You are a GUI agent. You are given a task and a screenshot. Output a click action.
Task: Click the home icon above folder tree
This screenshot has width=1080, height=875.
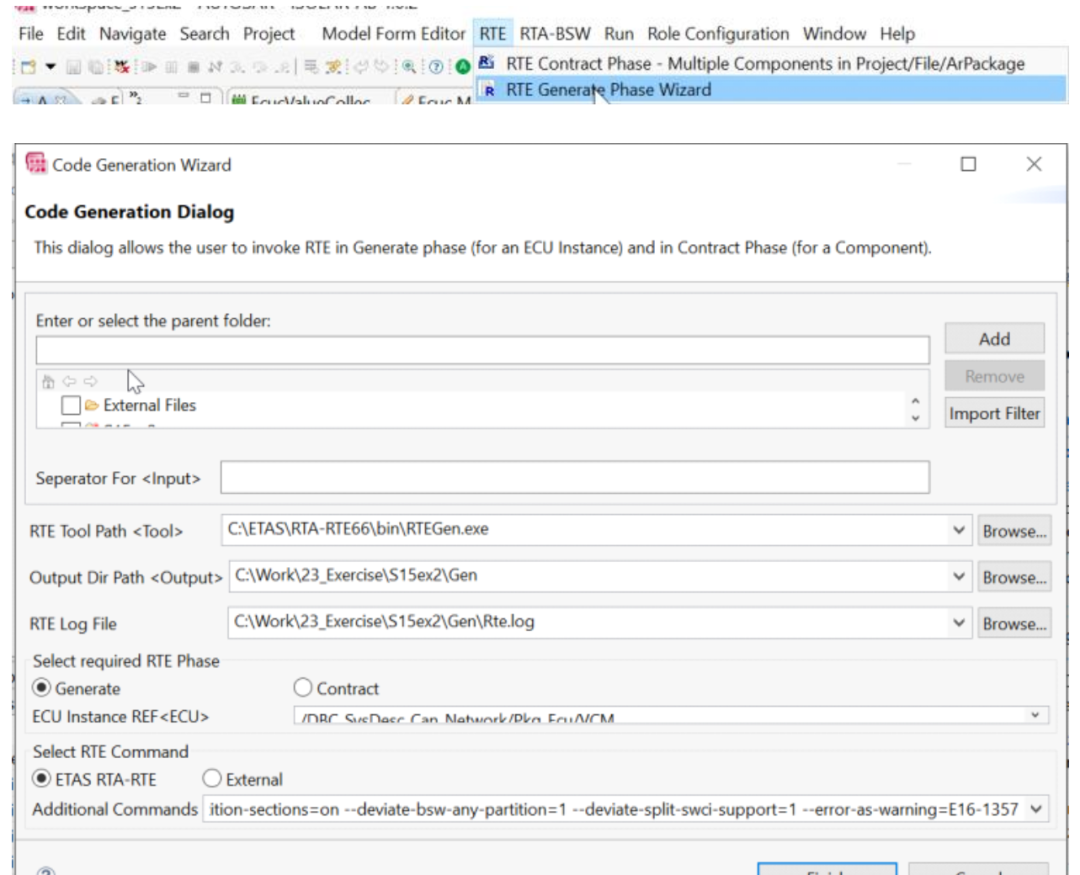coord(48,381)
